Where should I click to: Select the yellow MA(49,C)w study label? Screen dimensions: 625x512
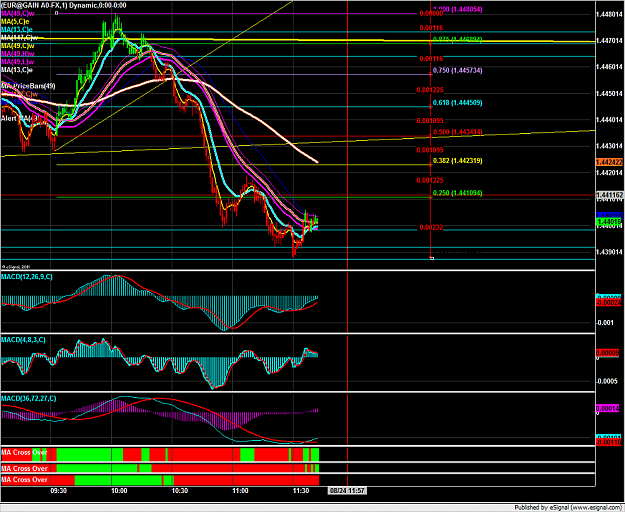18,45
